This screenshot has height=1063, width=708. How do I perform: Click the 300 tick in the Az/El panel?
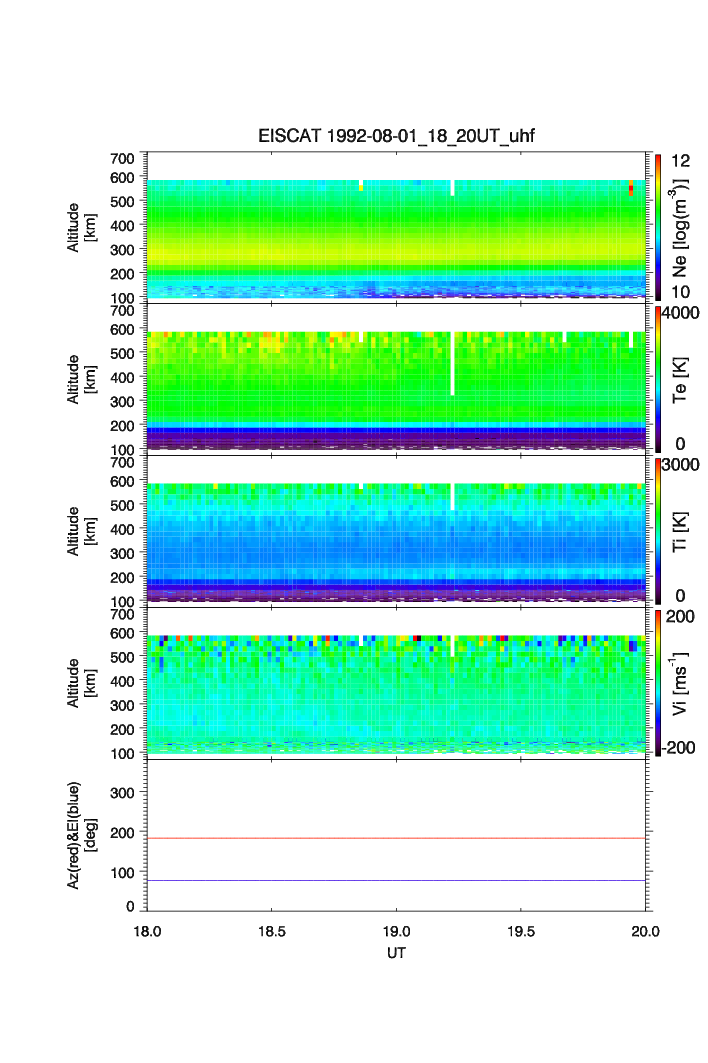click(x=122, y=793)
